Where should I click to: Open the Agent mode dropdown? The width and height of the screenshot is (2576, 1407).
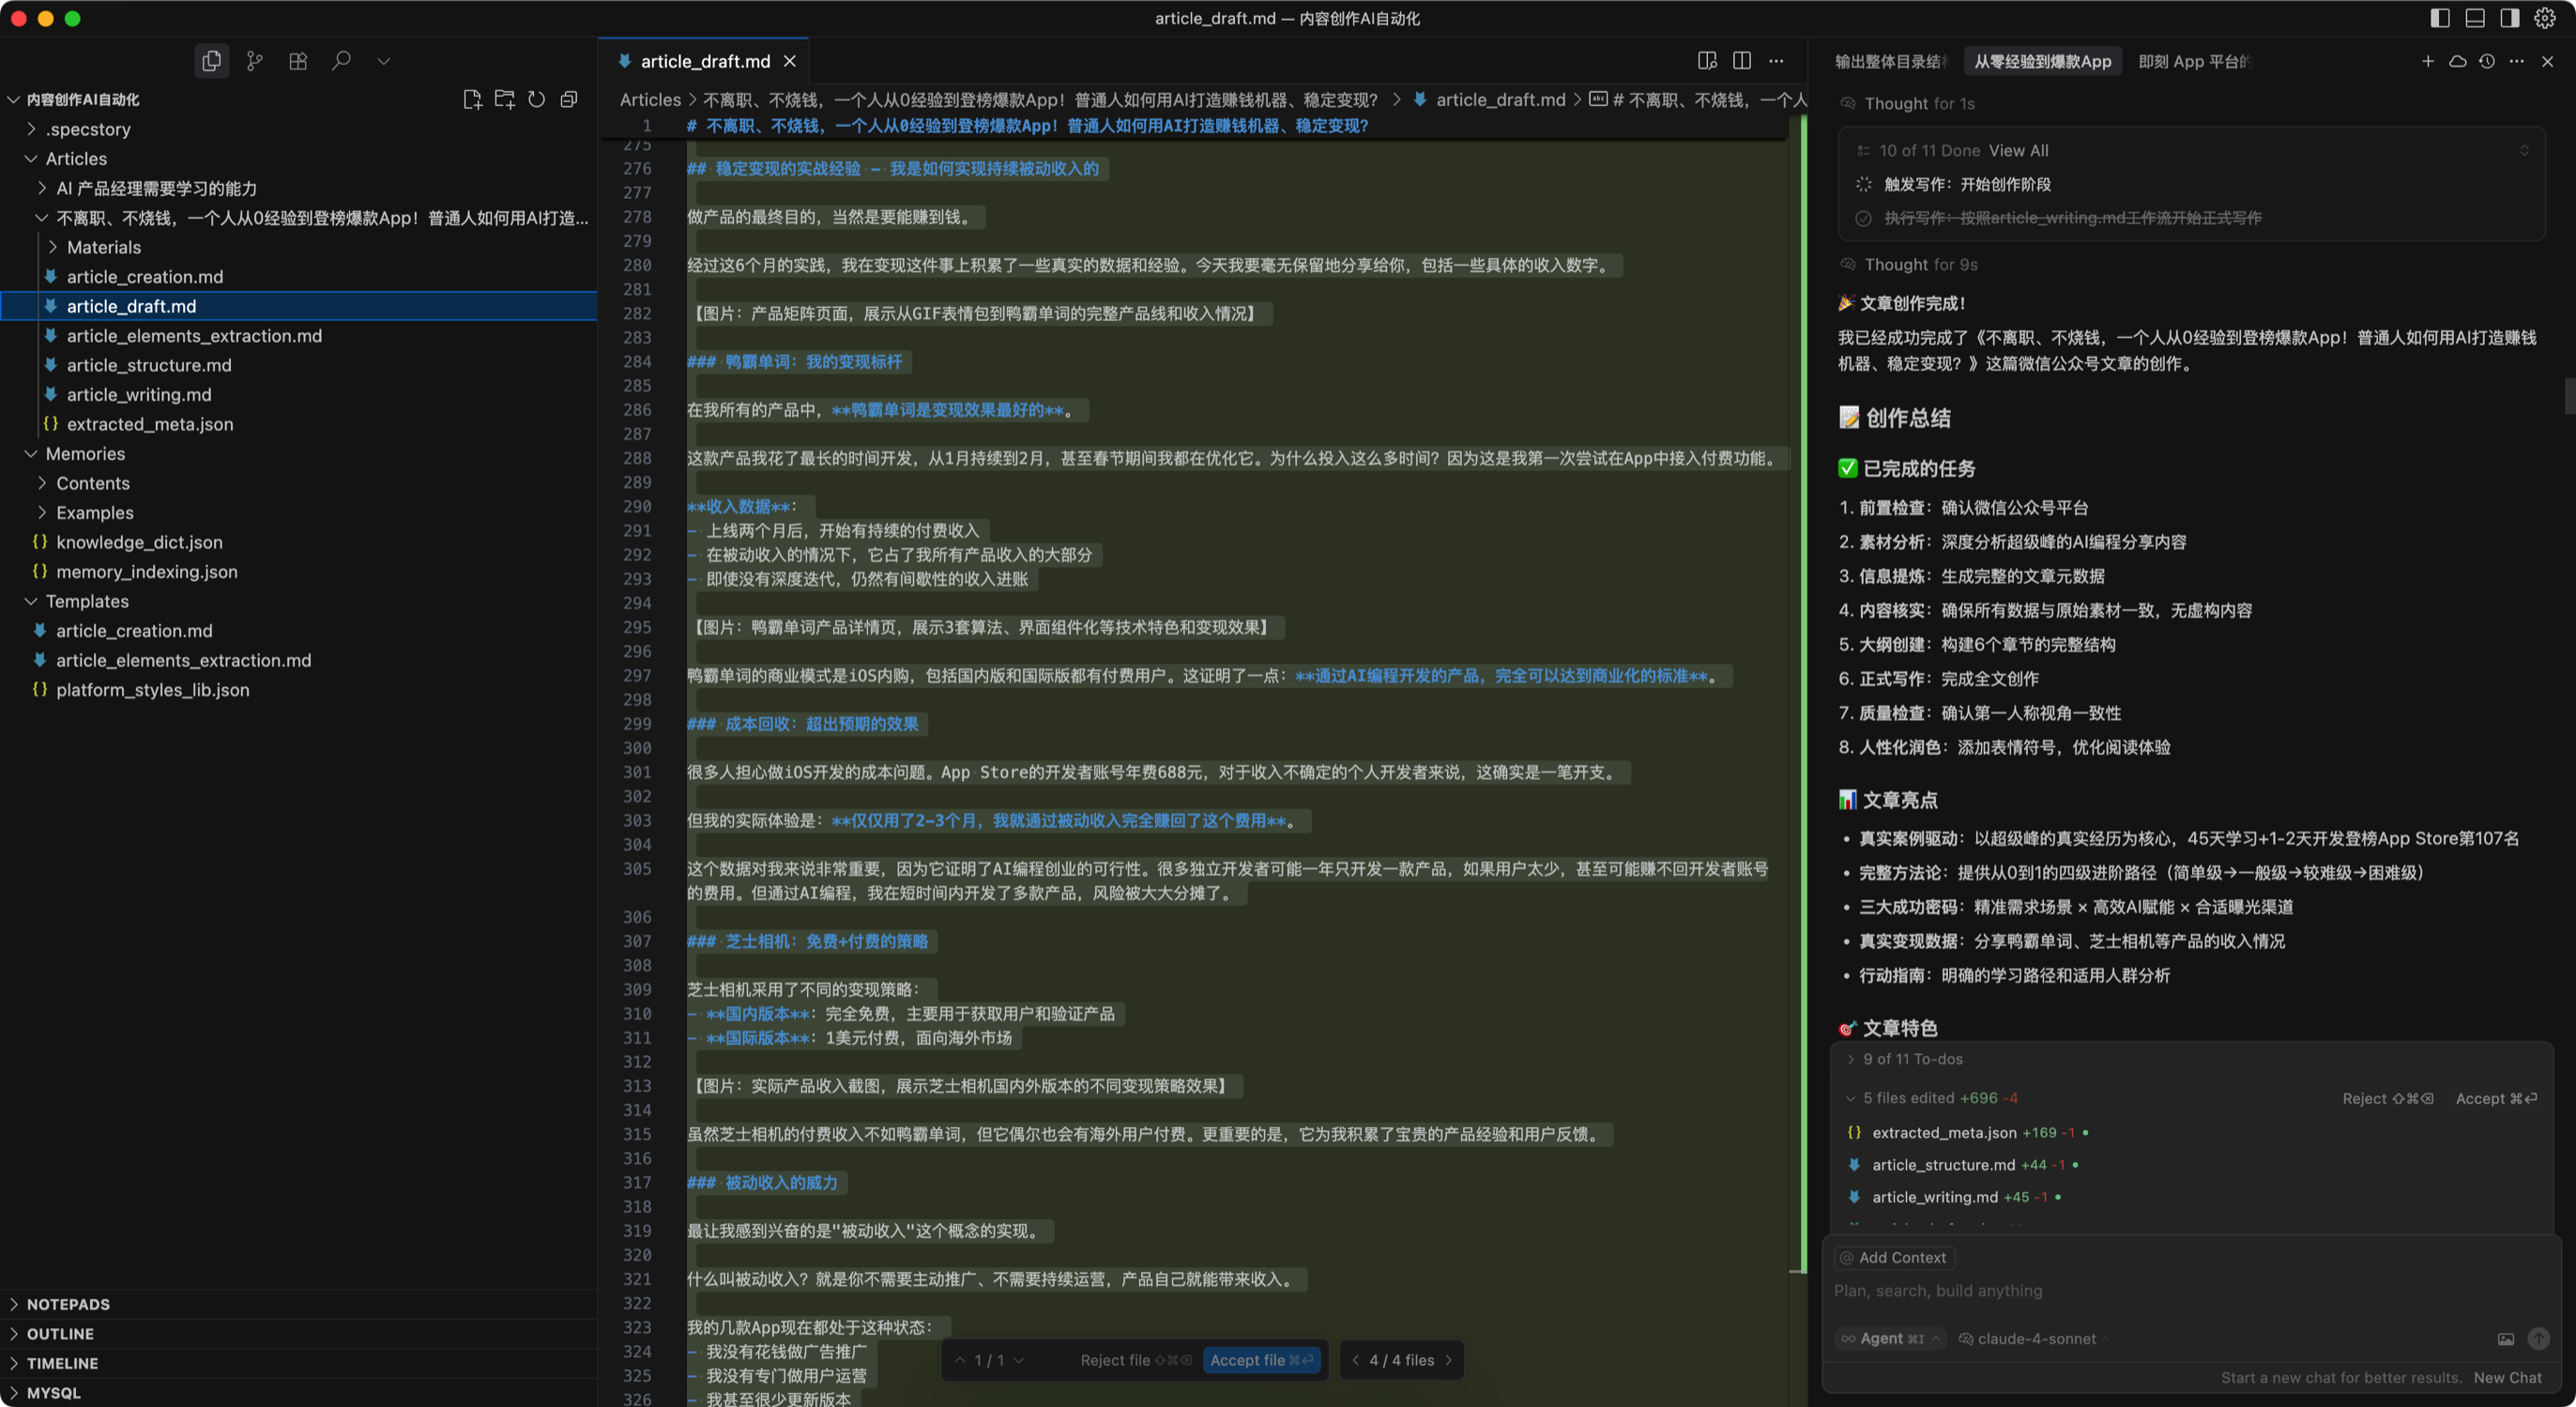pos(1892,1339)
